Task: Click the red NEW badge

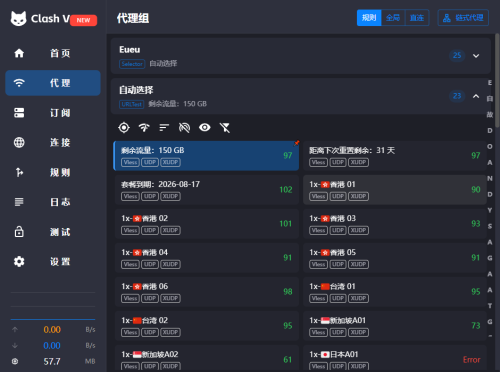Action: (x=84, y=20)
